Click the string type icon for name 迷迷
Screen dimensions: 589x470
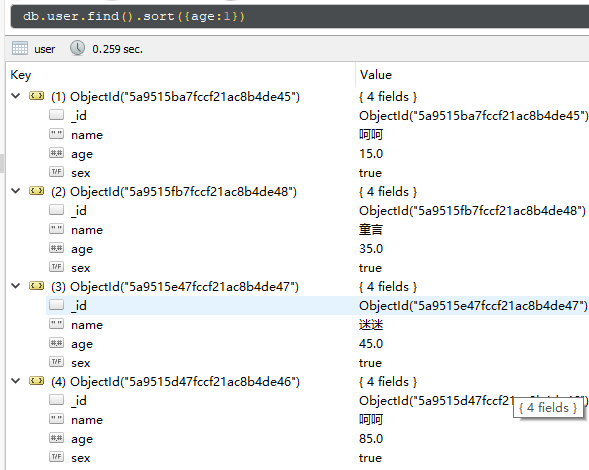click(56, 324)
